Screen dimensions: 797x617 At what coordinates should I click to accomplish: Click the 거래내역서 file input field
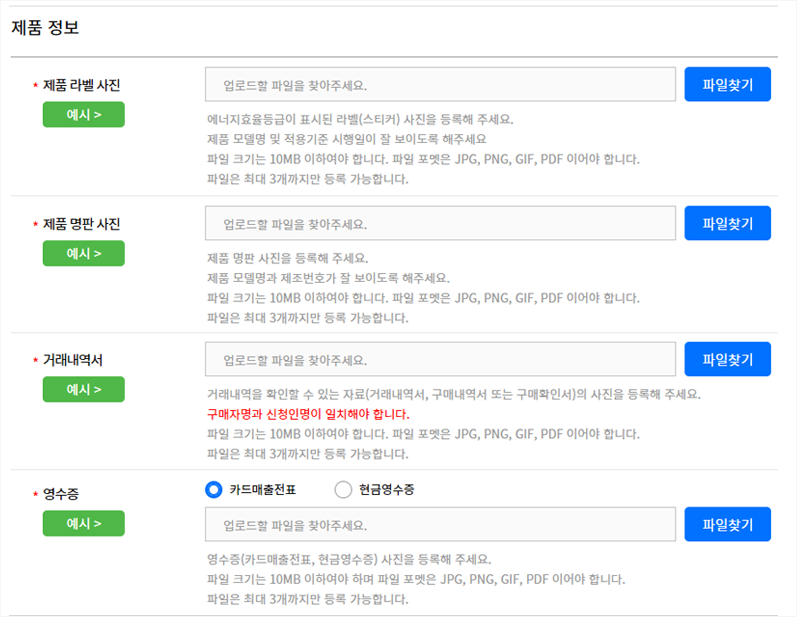coord(440,359)
